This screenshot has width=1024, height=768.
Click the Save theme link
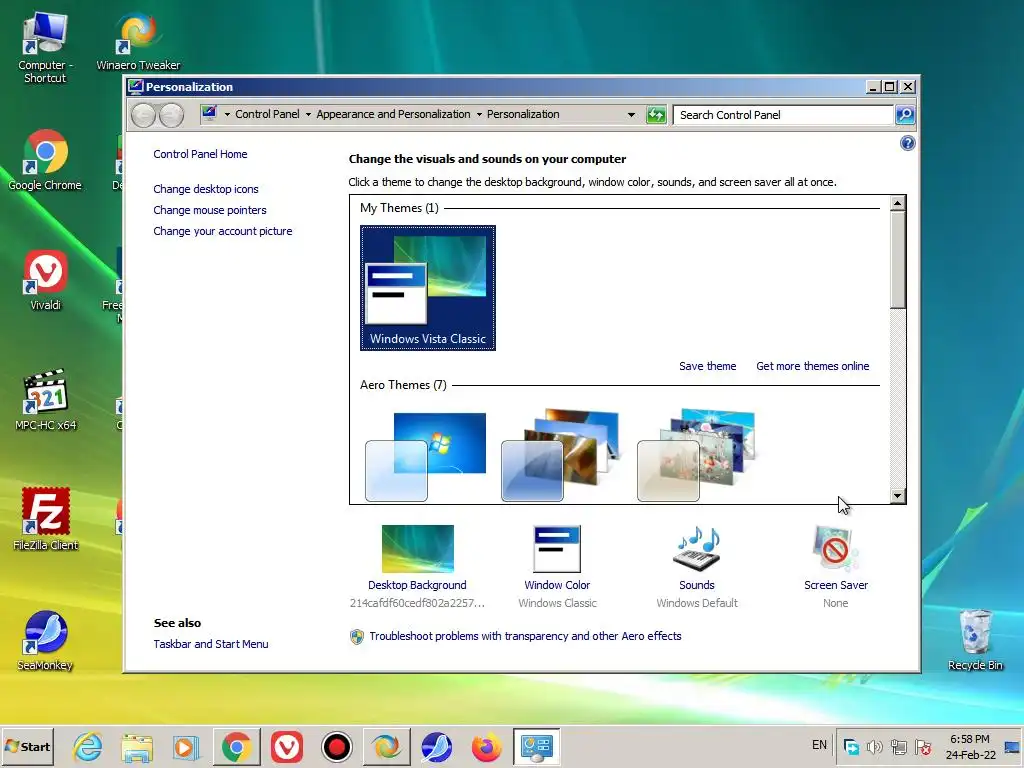(x=707, y=366)
